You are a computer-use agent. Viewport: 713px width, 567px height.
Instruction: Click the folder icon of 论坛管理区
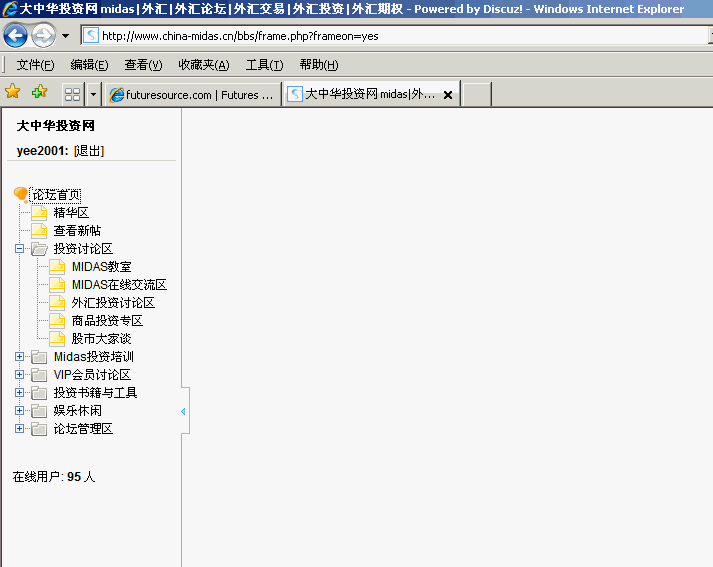click(39, 429)
